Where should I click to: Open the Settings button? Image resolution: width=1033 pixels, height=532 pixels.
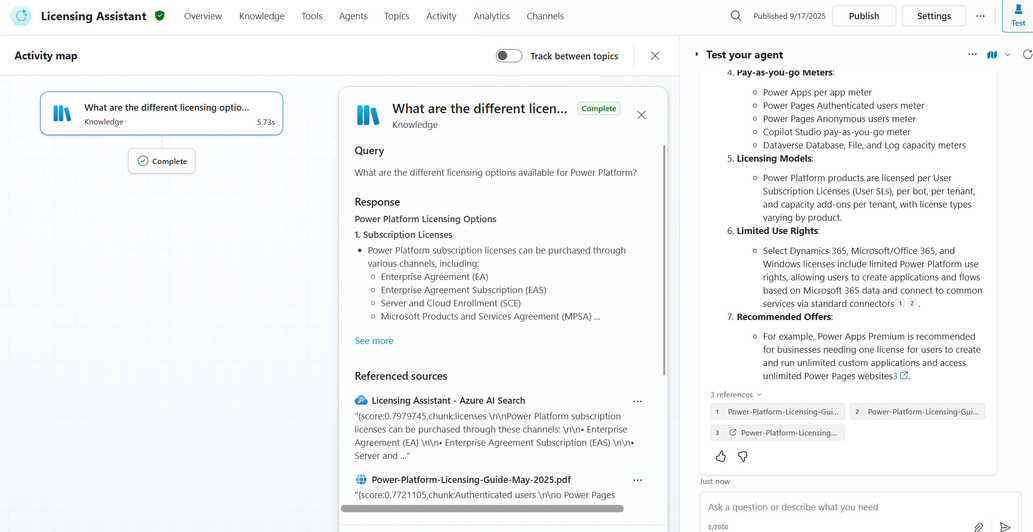pyautogui.click(x=934, y=16)
